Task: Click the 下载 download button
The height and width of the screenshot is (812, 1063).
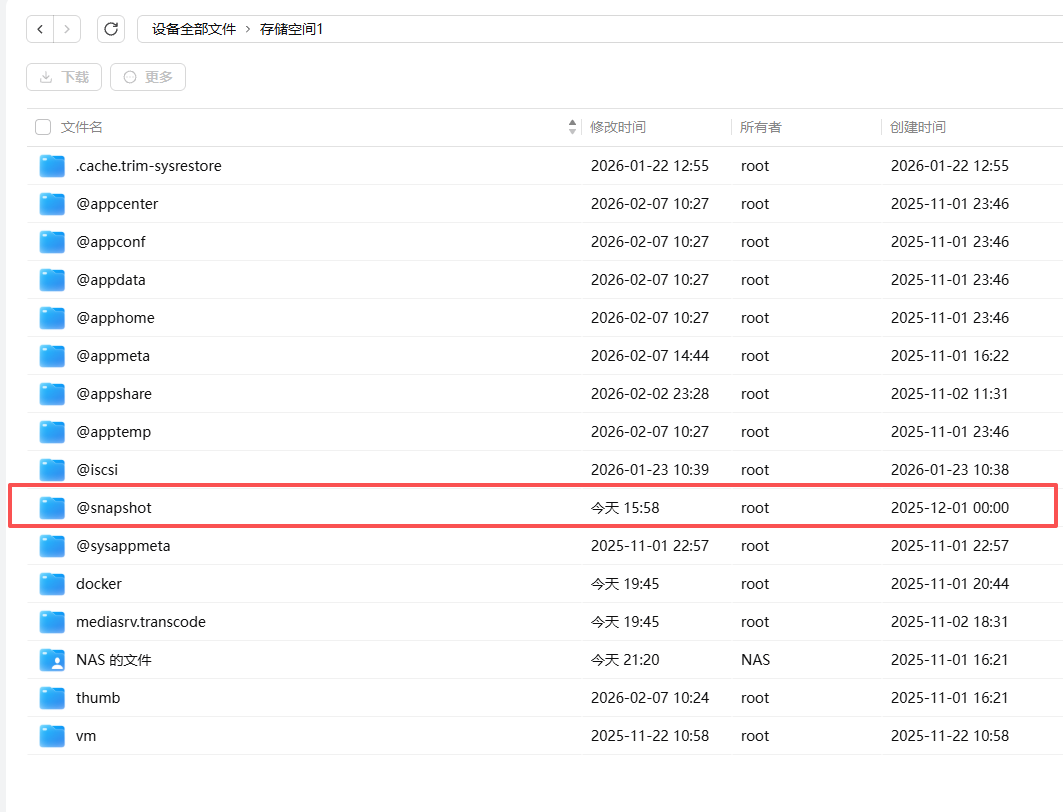Action: click(x=64, y=77)
